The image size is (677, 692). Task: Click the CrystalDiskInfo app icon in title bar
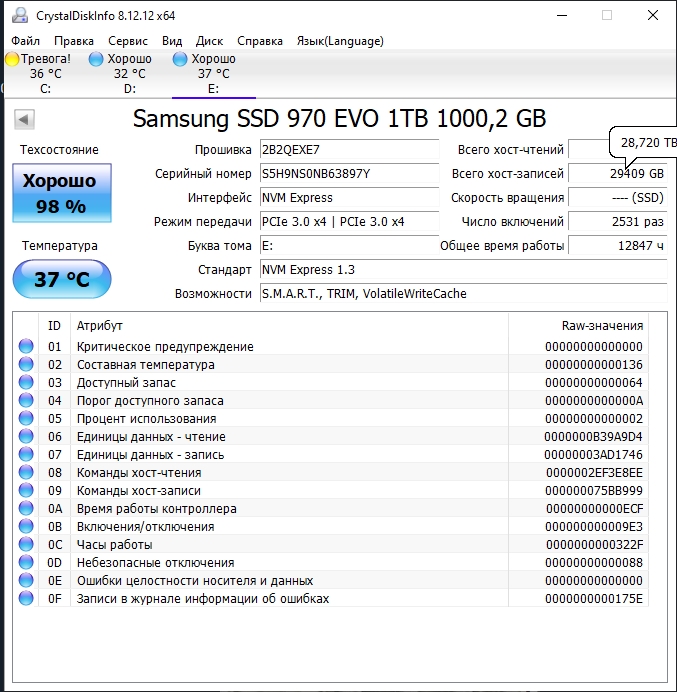pos(19,15)
